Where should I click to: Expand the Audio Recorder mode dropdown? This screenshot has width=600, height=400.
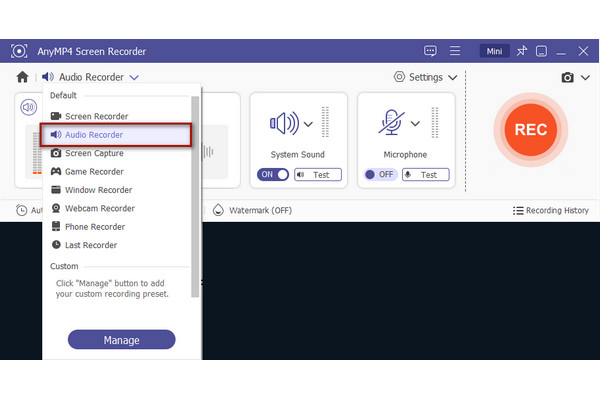134,77
